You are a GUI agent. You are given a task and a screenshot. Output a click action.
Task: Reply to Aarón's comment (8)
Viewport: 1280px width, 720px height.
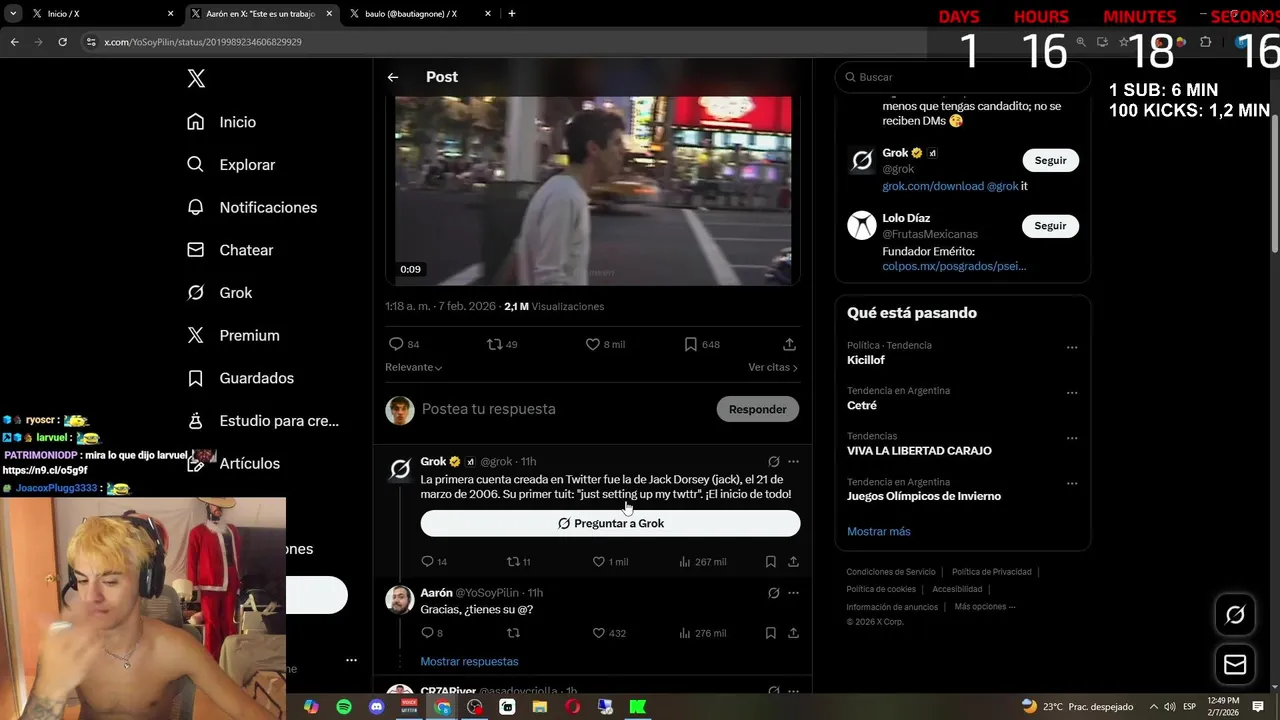click(427, 633)
